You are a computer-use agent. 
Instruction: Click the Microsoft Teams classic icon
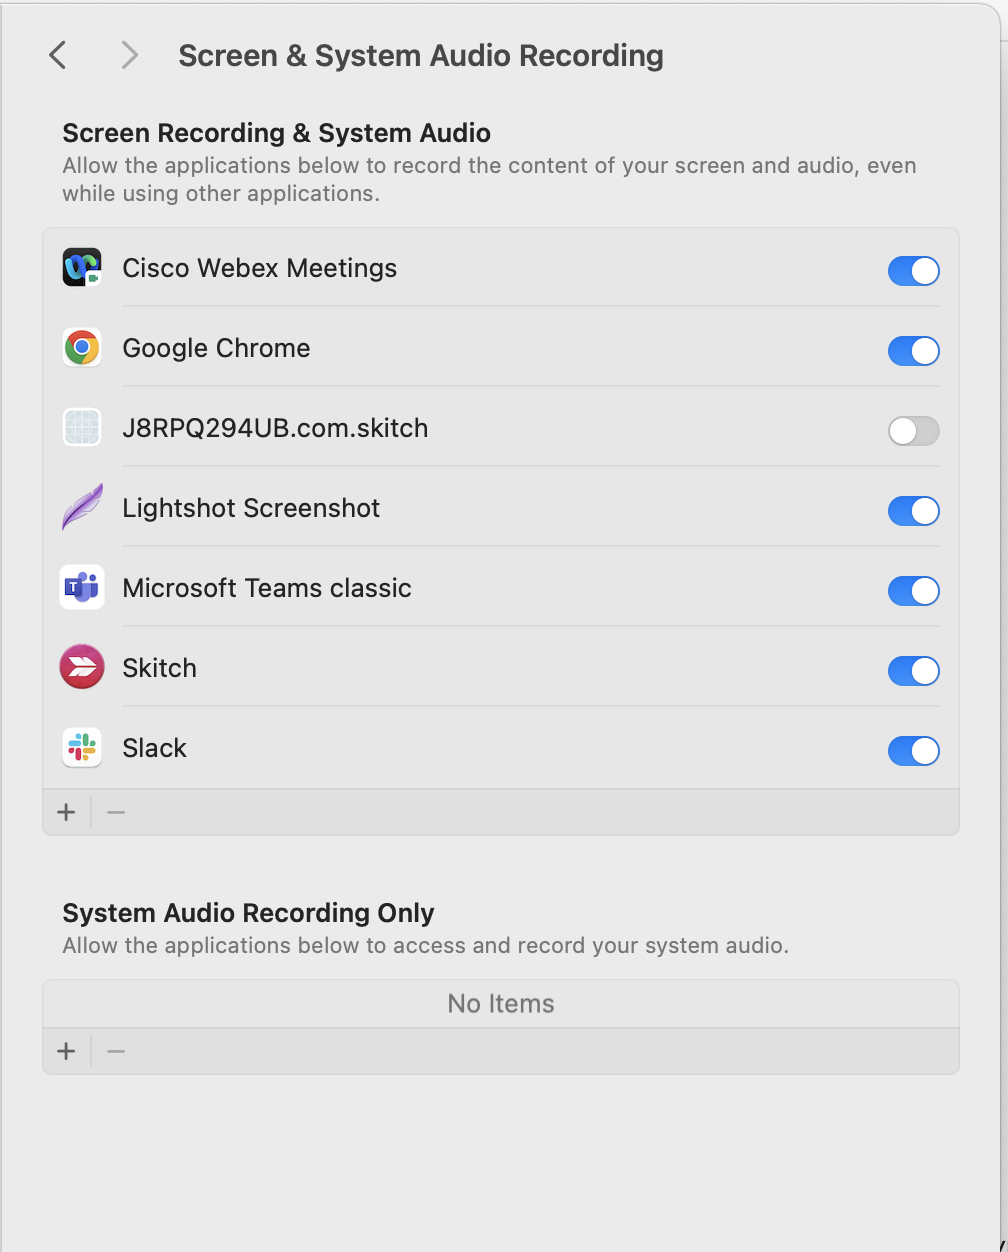pos(82,588)
